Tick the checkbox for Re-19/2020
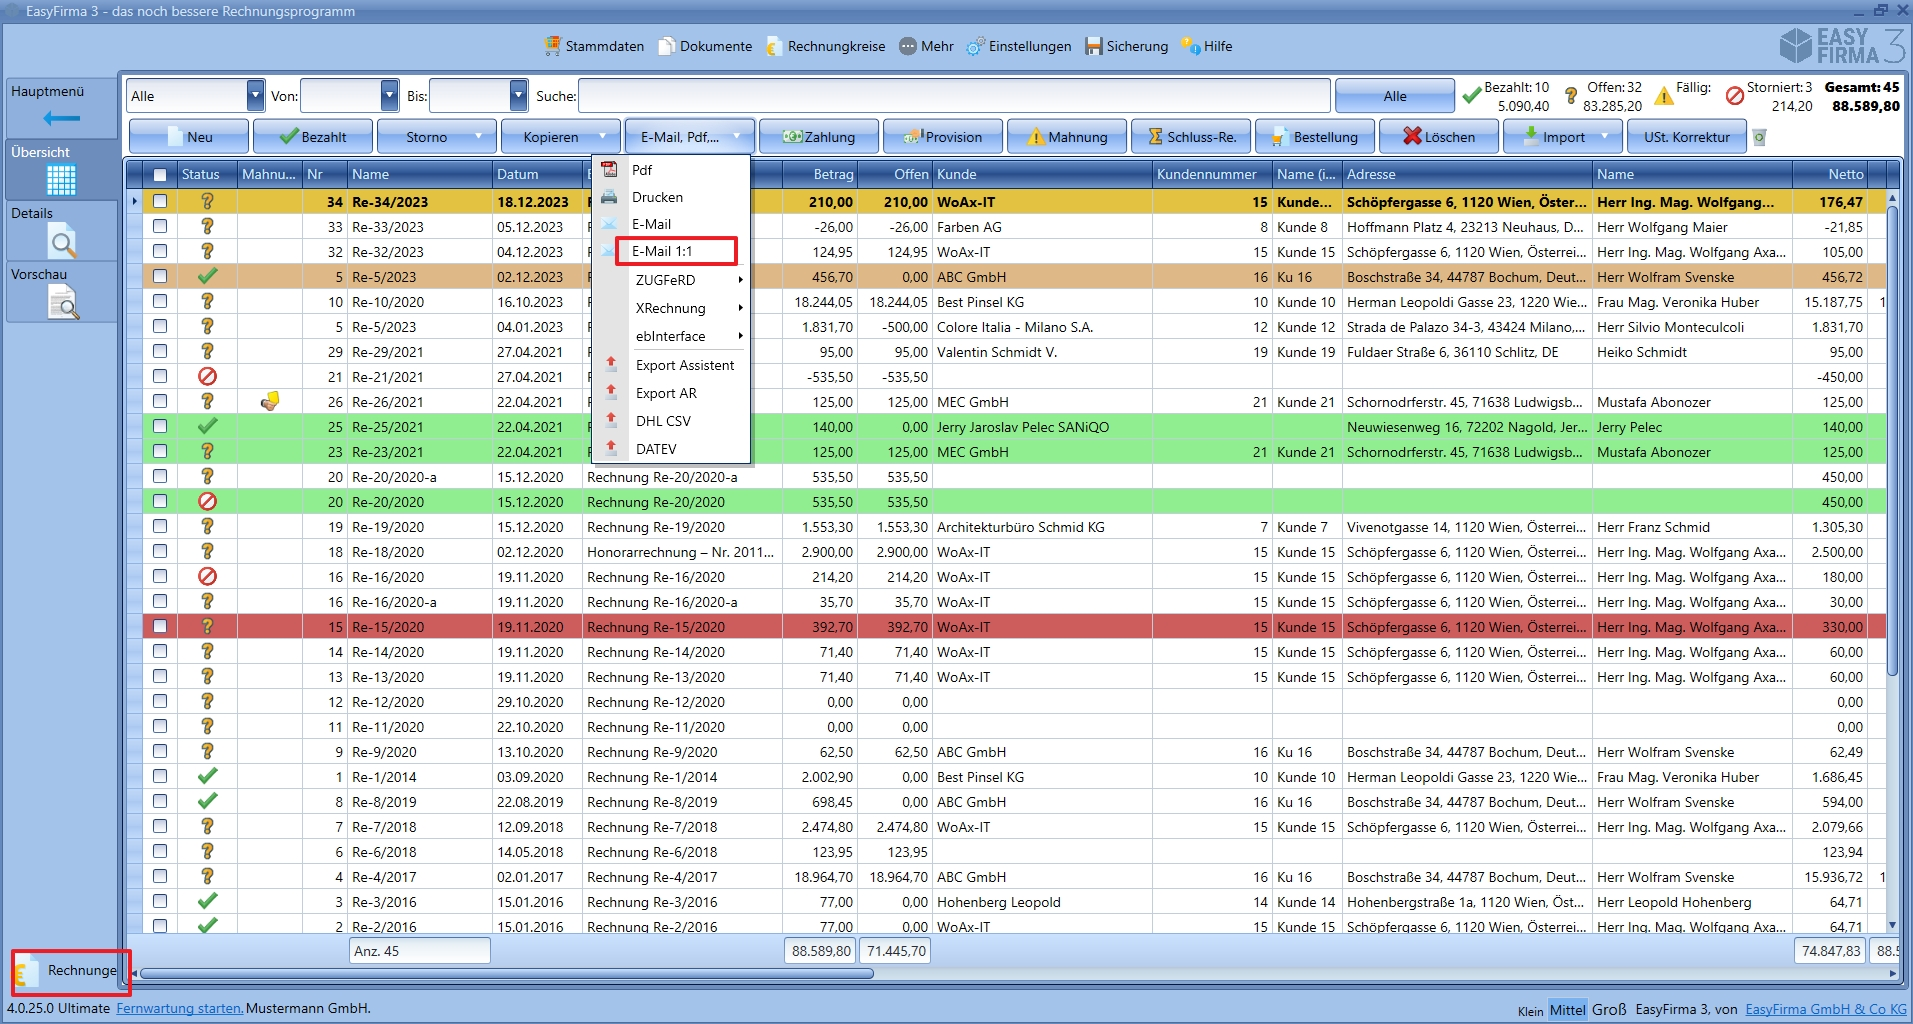 [x=160, y=526]
